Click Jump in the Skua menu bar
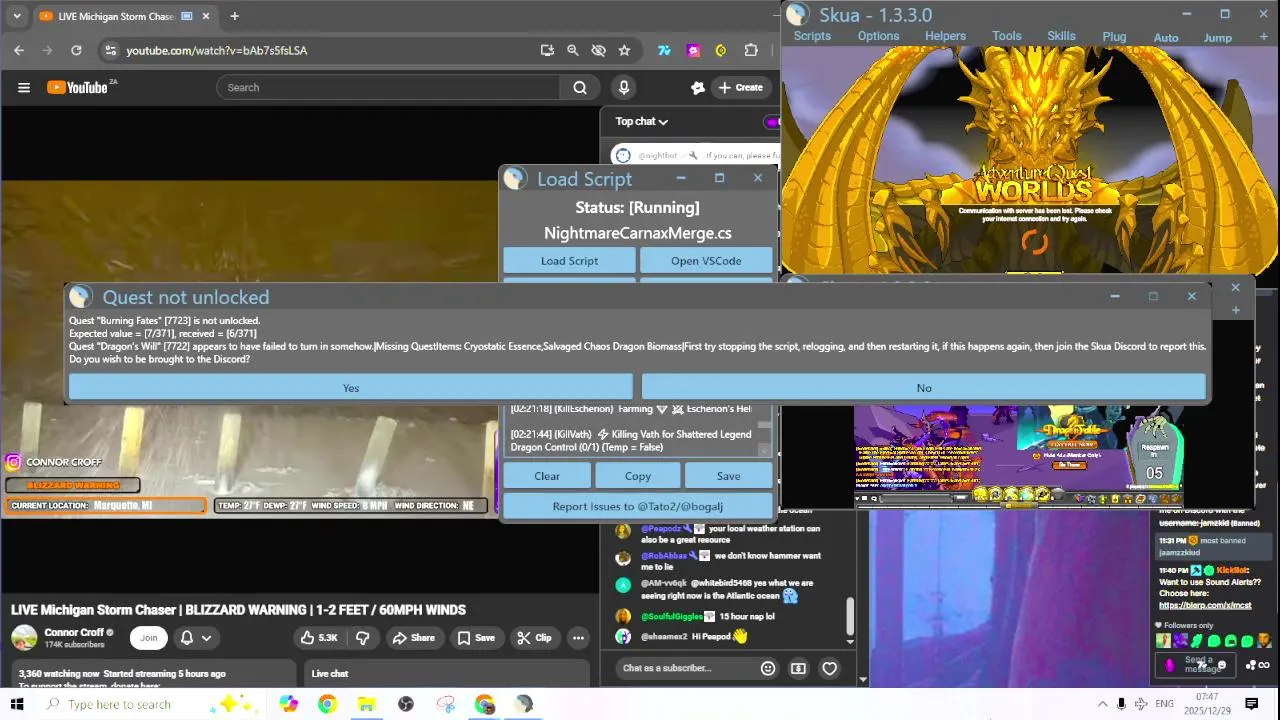Image resolution: width=1280 pixels, height=720 pixels. [x=1217, y=37]
